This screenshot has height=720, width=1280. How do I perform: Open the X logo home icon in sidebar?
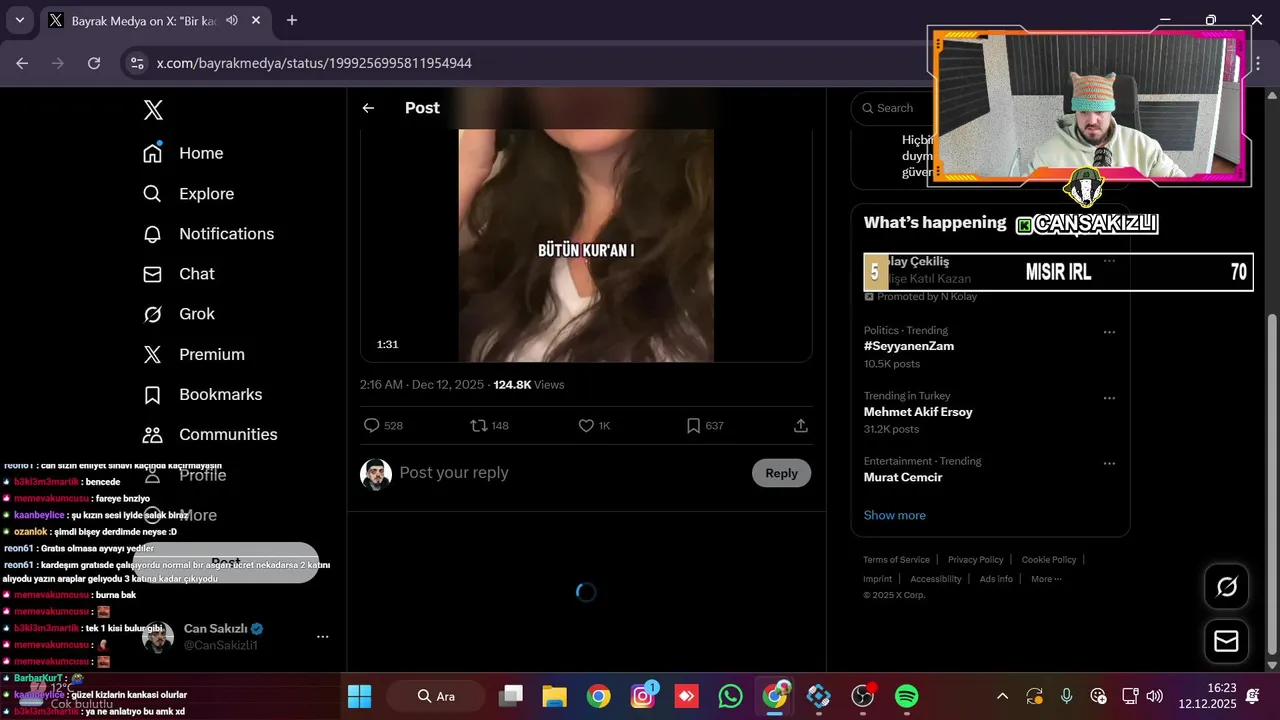click(x=153, y=109)
